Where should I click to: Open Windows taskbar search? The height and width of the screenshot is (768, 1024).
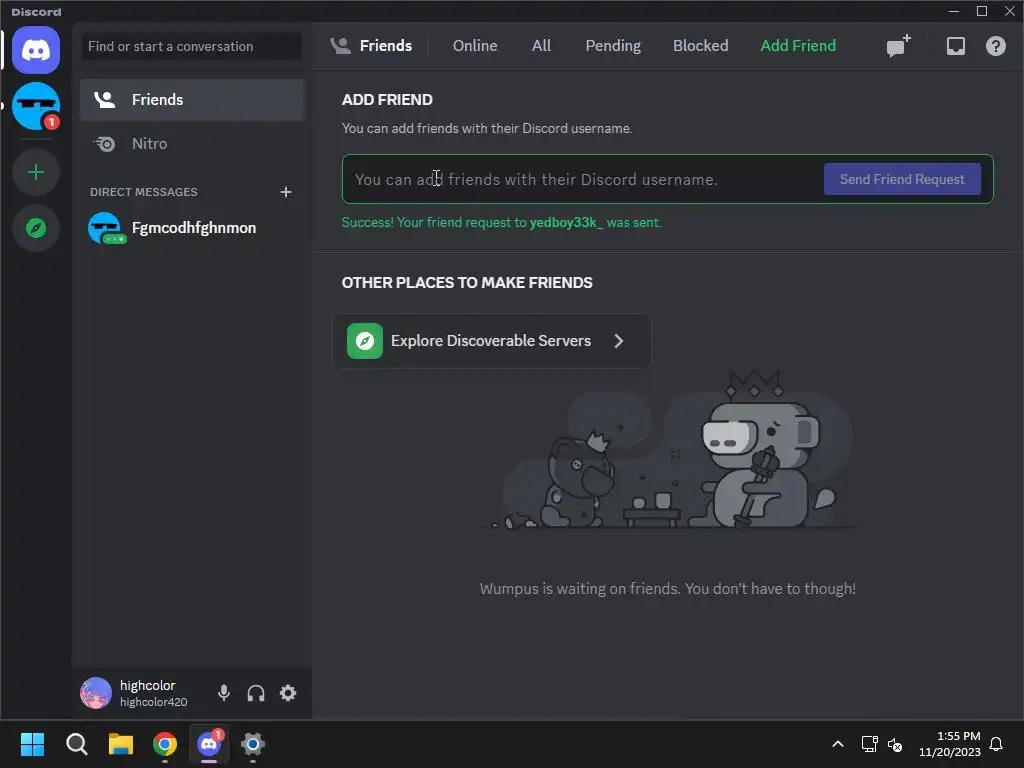[x=76, y=744]
